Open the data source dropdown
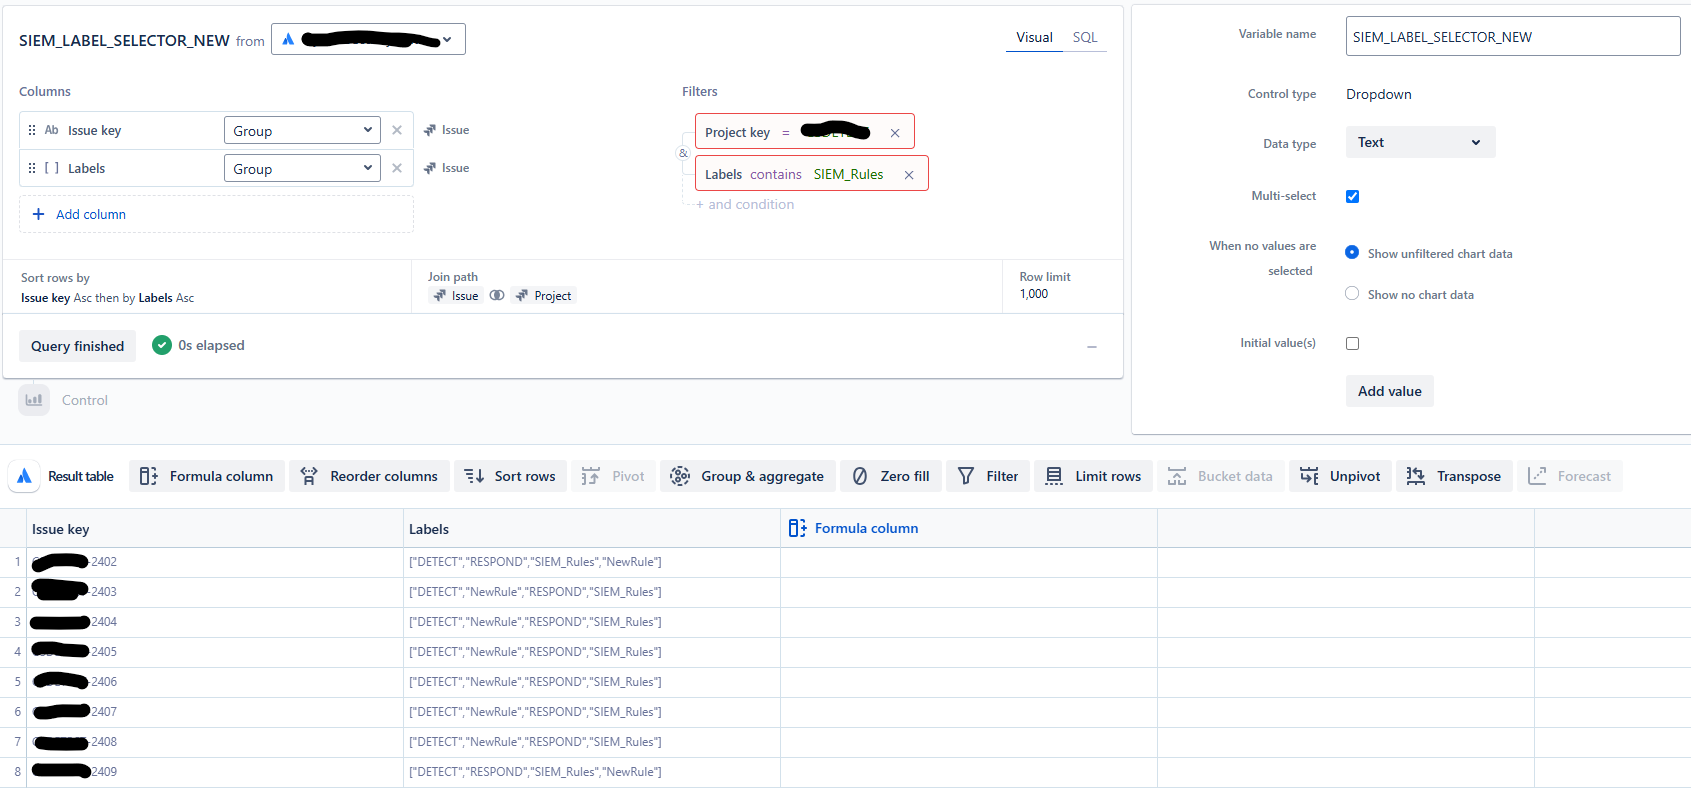This screenshot has width=1691, height=788. click(368, 39)
